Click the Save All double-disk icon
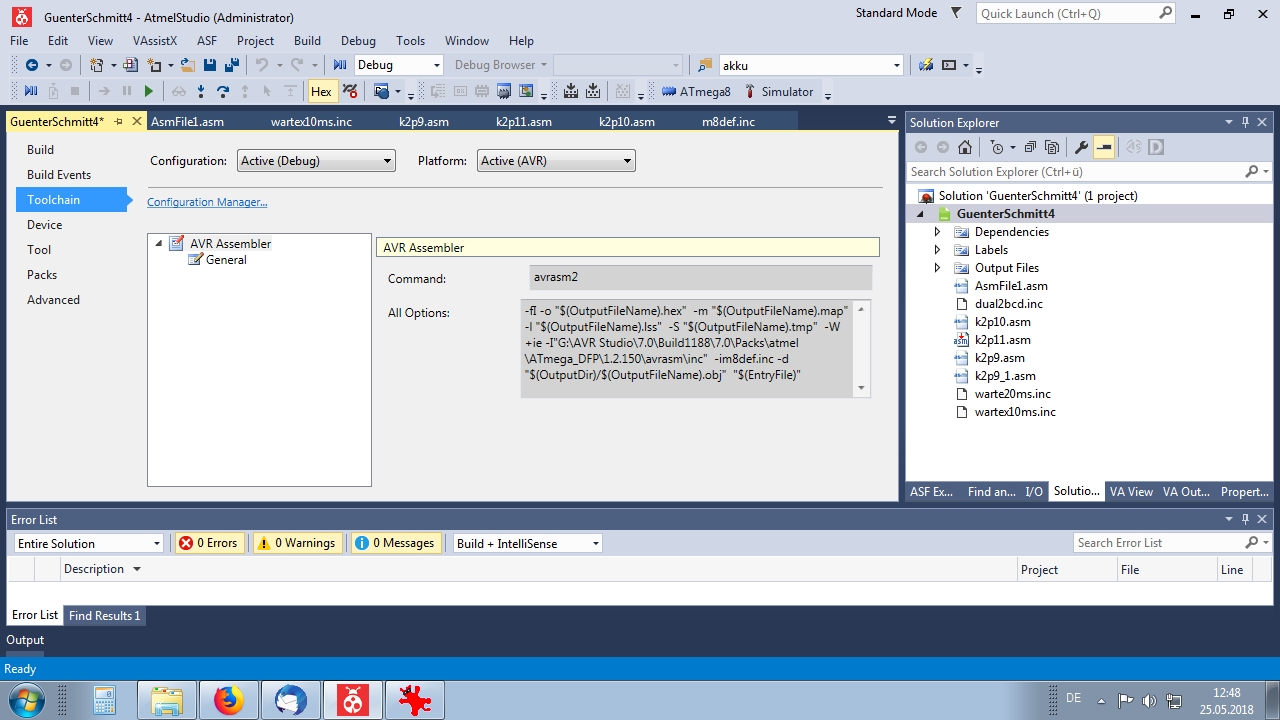 click(x=232, y=65)
